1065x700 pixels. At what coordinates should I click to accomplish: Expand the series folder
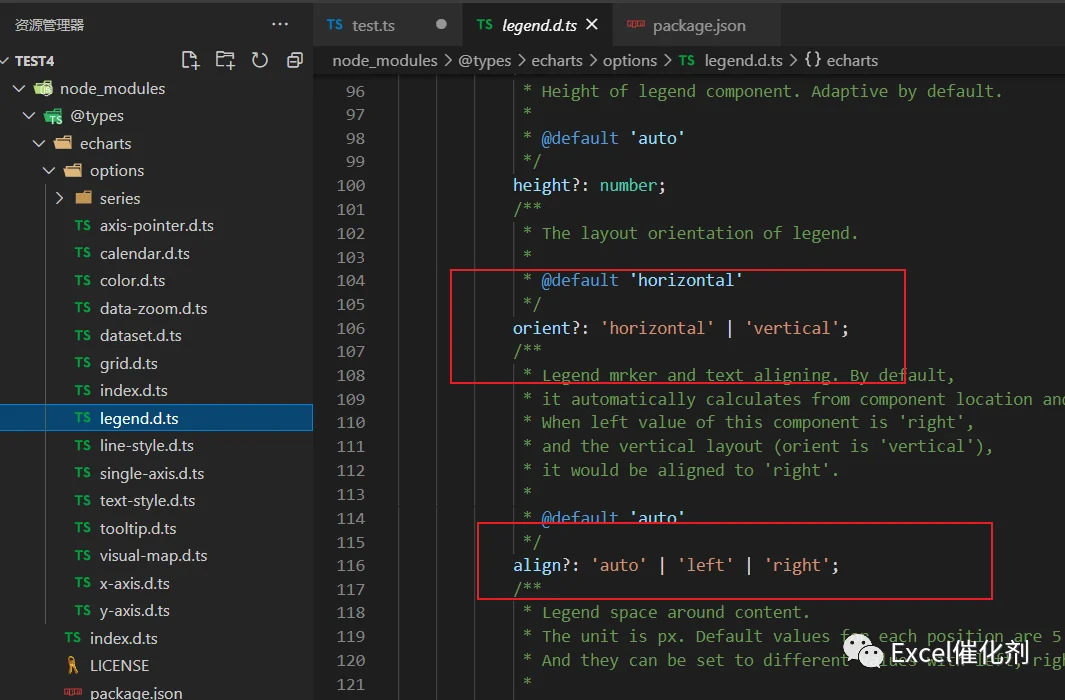point(59,198)
